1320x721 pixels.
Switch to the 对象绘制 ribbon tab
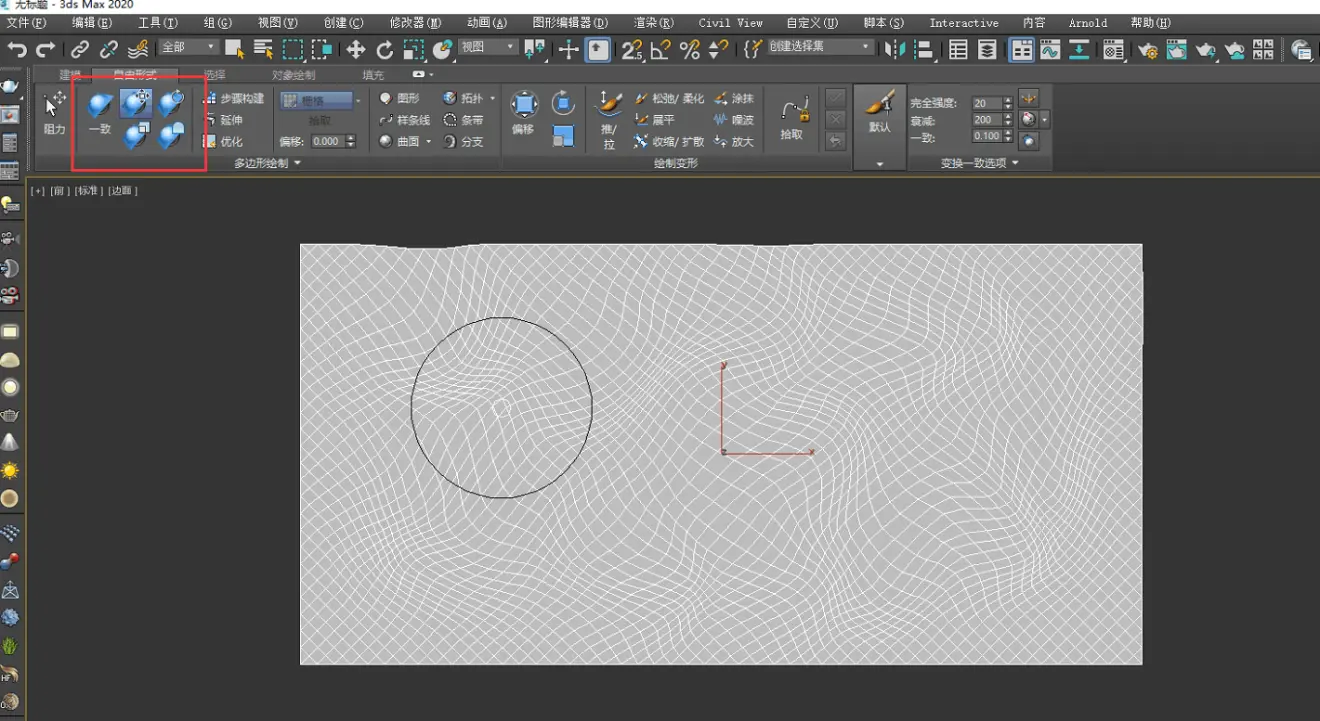tap(293, 74)
